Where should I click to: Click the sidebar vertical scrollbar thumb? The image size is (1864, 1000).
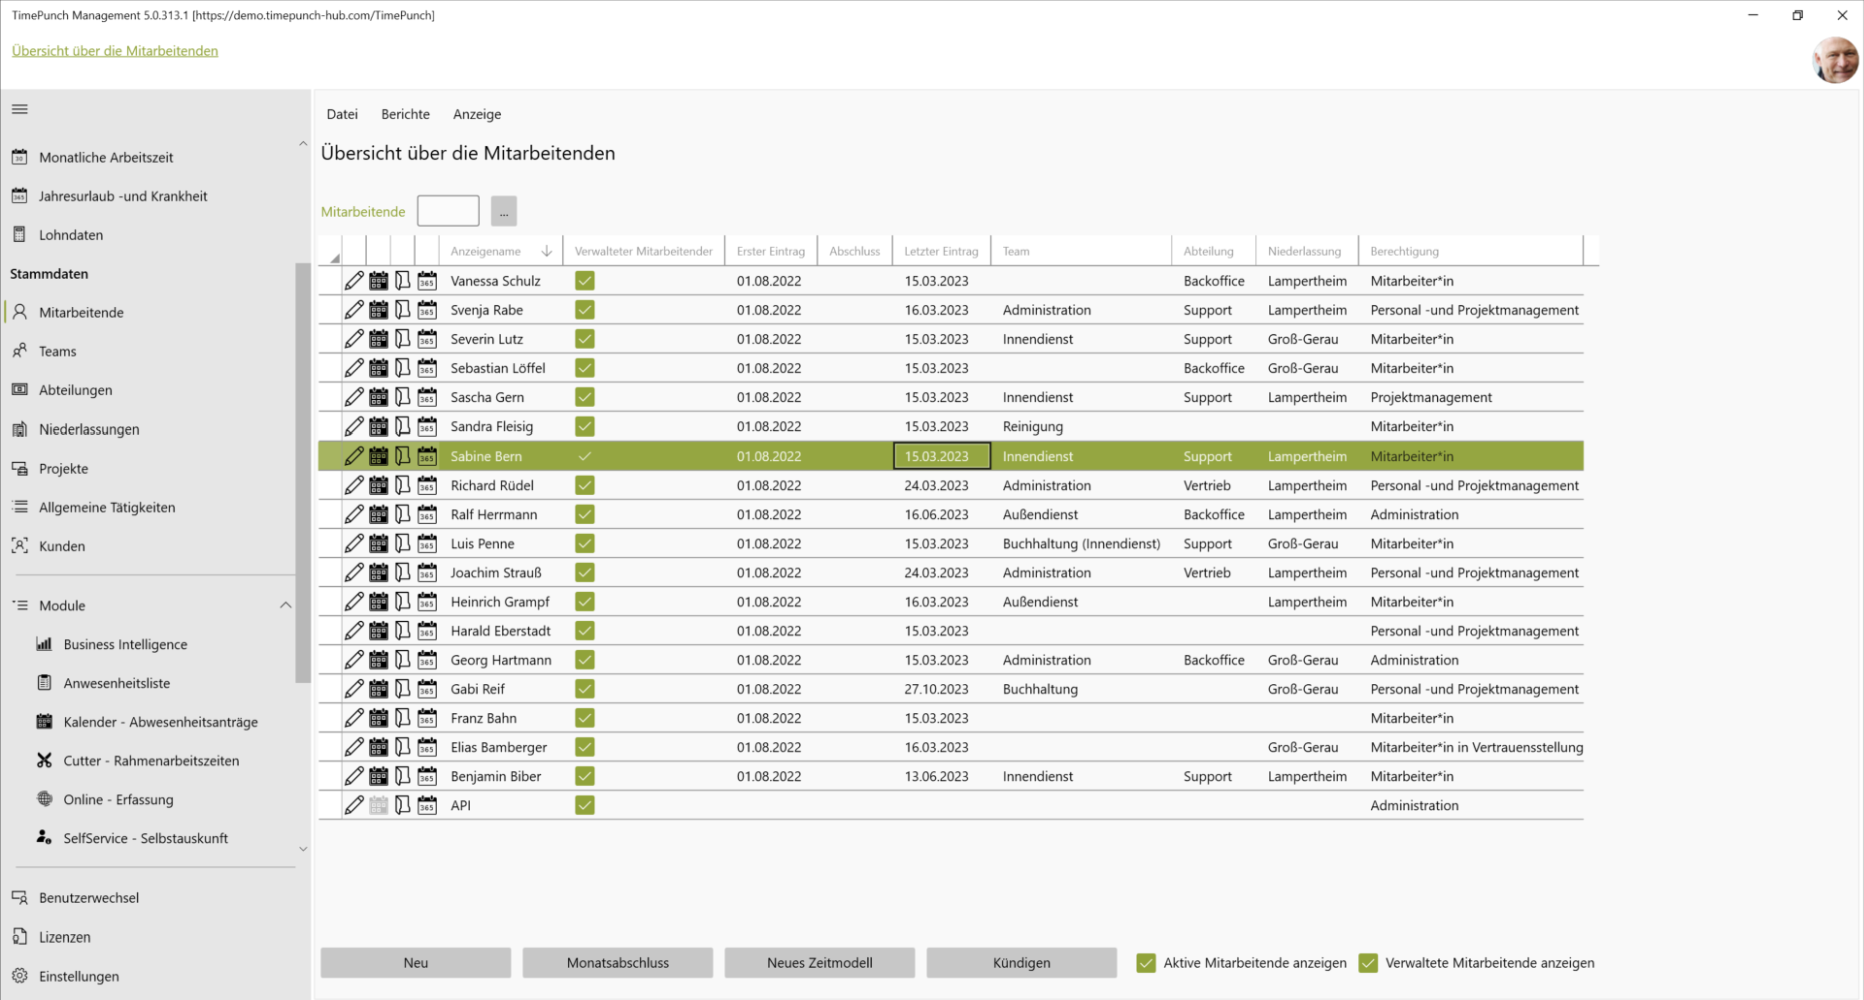pos(303,472)
